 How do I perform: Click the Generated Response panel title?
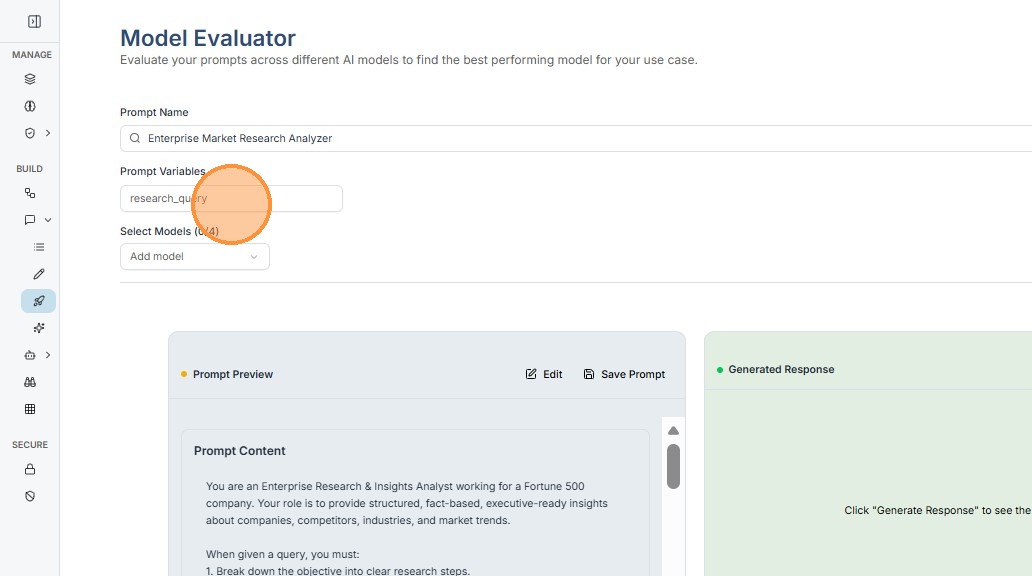click(781, 369)
